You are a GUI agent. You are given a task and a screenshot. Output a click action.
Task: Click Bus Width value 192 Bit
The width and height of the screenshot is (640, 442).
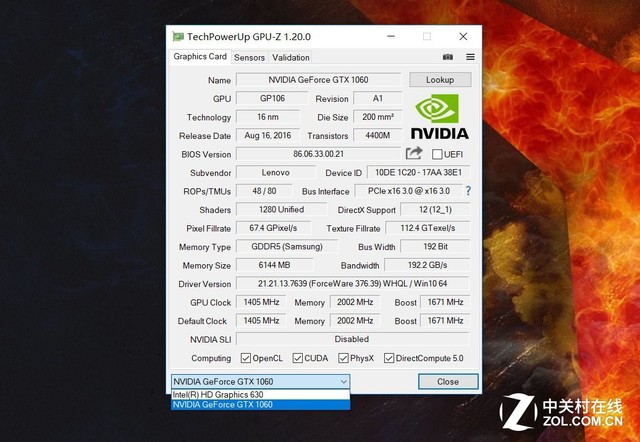point(435,247)
